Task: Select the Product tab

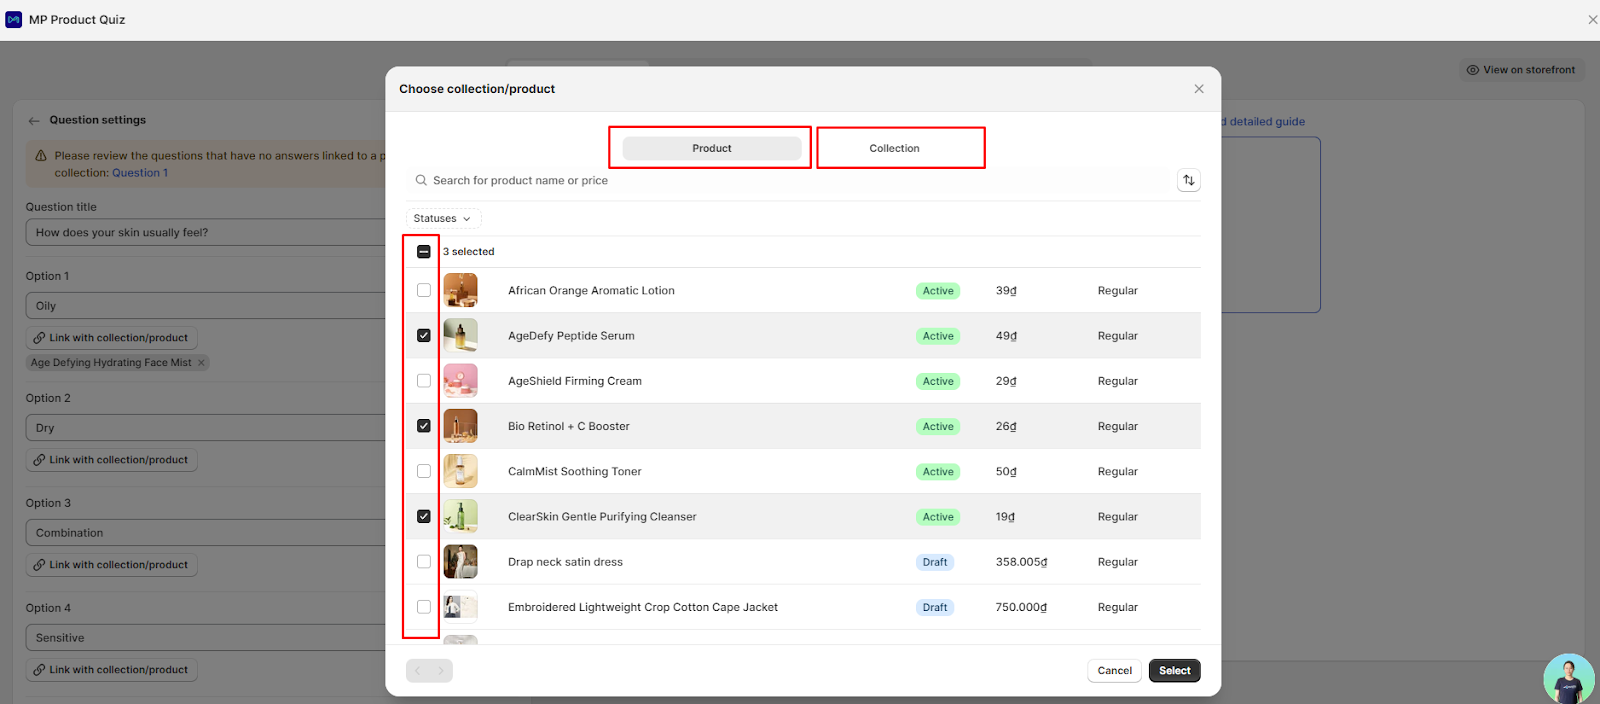Action: coord(711,148)
